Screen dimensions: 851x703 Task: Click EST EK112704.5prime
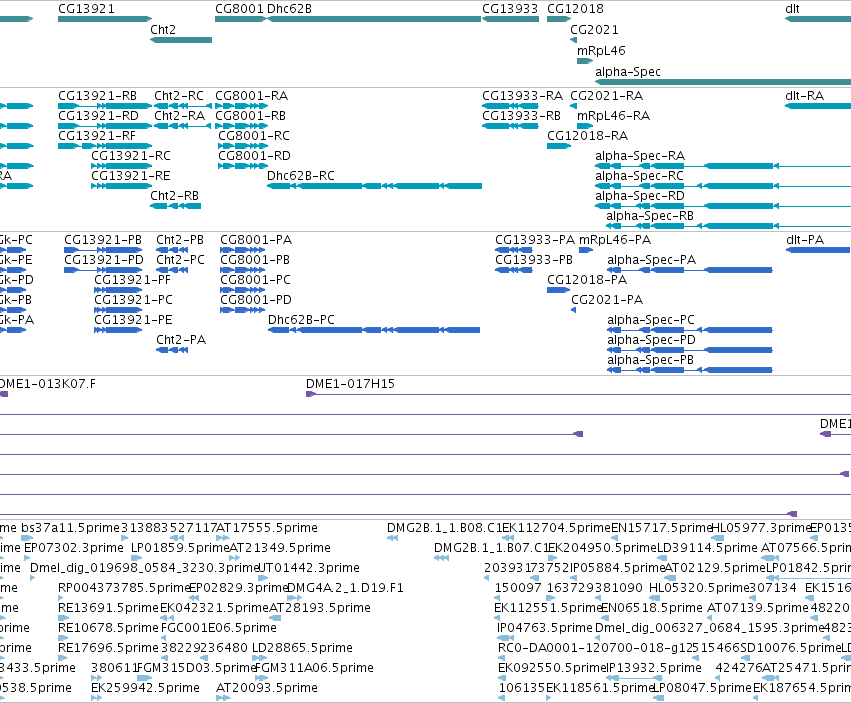(x=557, y=528)
